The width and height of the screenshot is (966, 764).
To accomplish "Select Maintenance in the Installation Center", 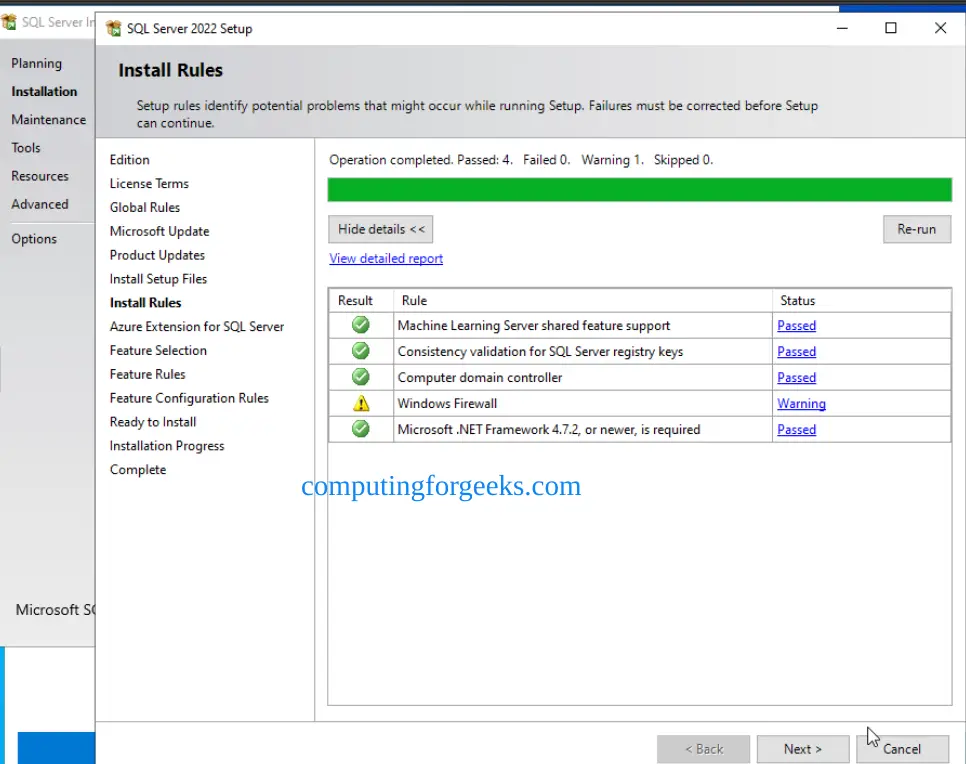I will click(x=49, y=120).
